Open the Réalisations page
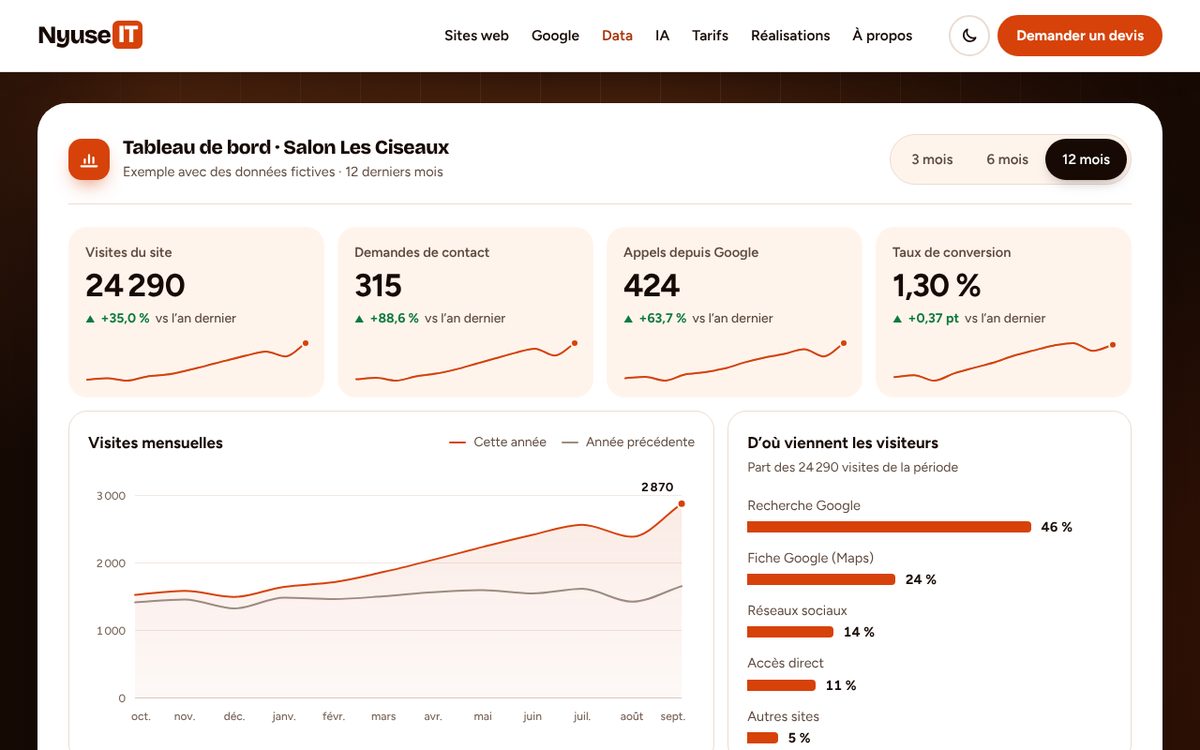 [790, 35]
